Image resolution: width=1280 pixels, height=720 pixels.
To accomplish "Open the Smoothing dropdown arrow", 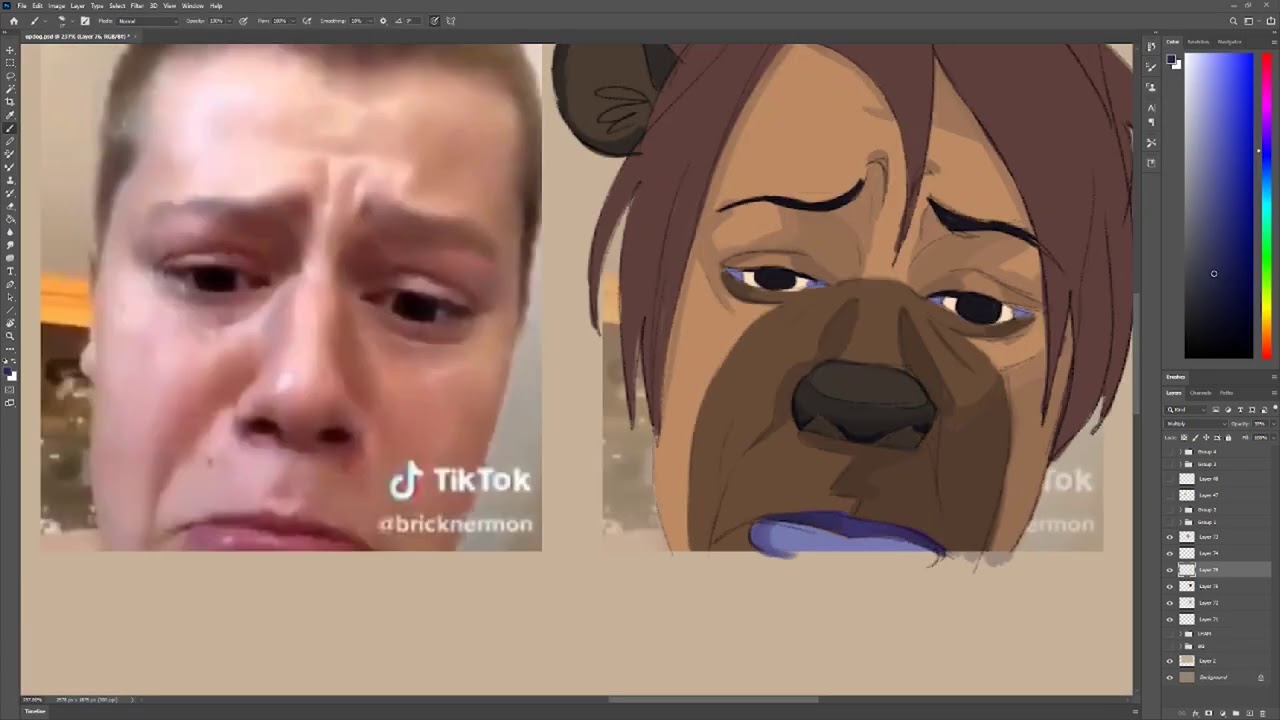I will pos(371,21).
